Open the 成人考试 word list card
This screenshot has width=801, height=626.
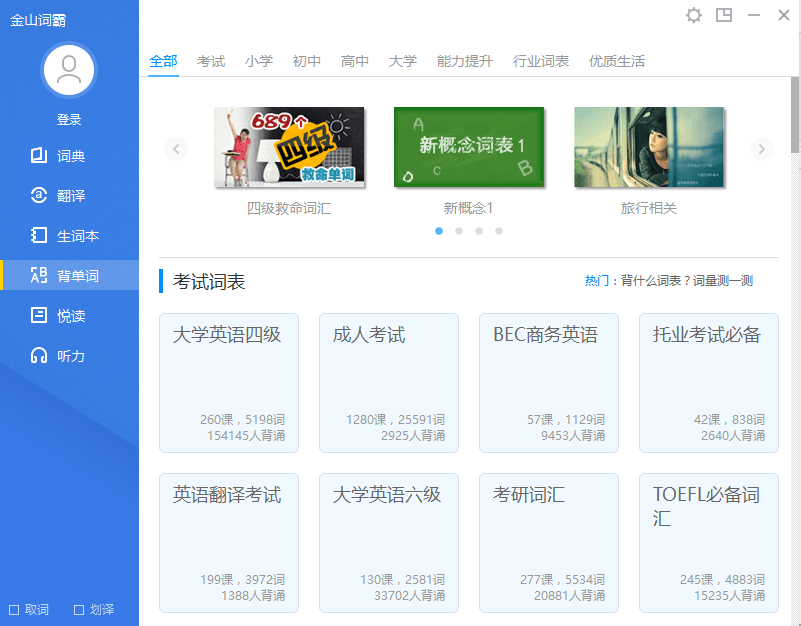[x=389, y=383]
